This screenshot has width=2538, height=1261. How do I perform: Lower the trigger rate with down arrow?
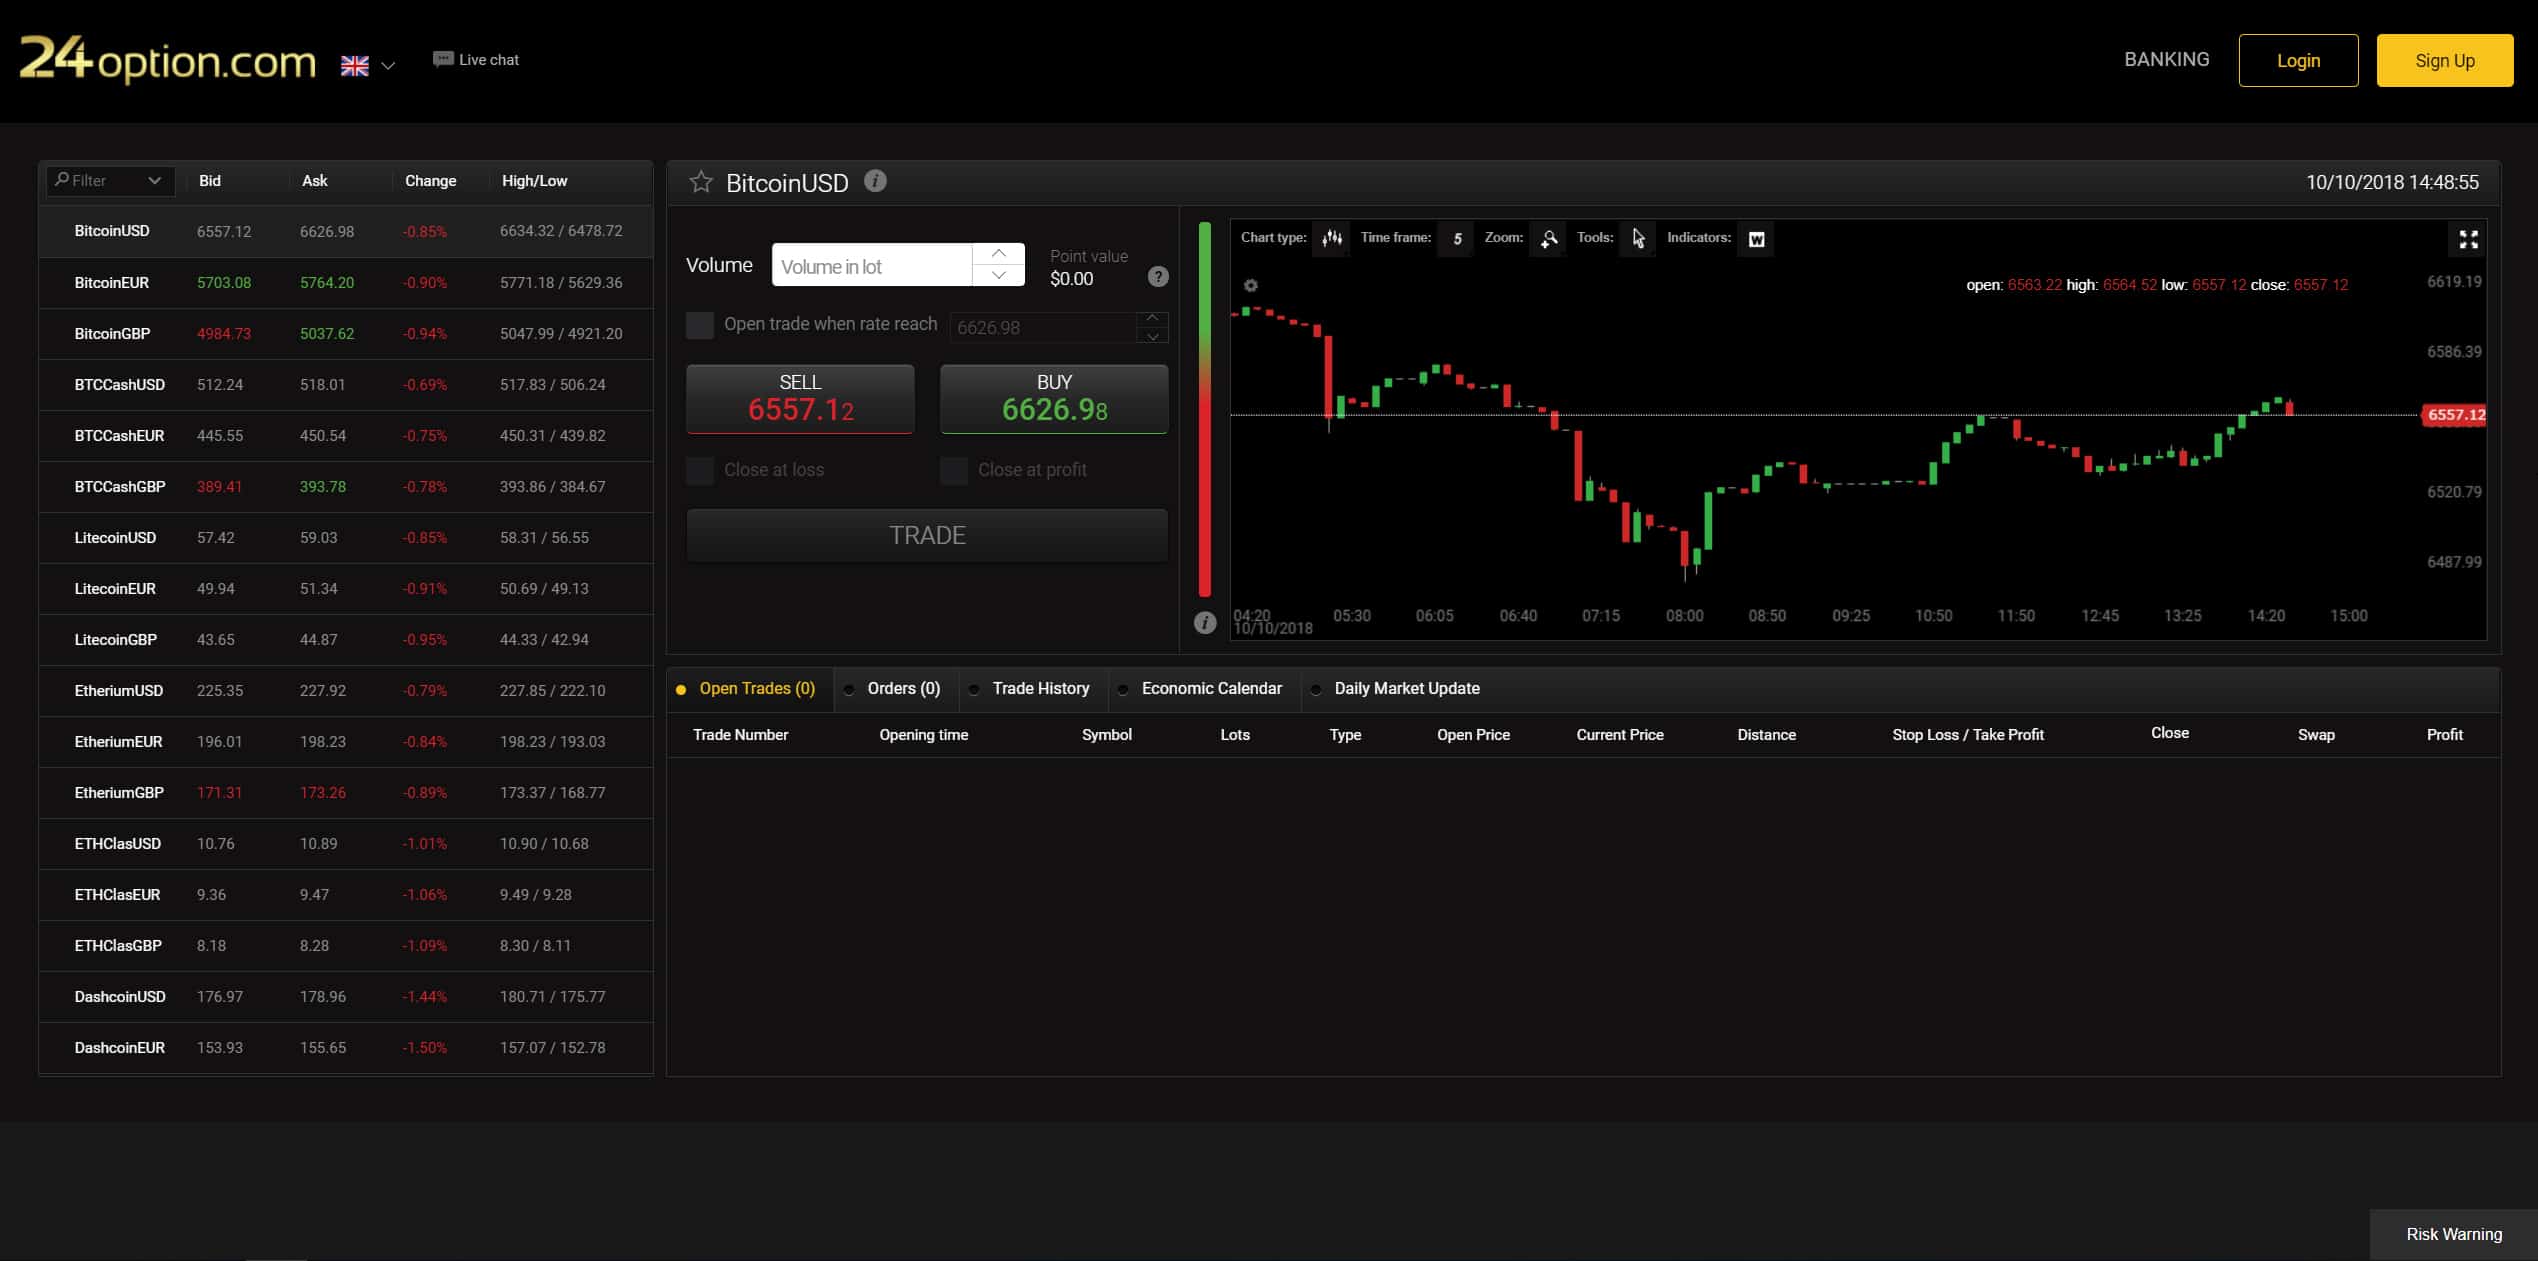[x=1152, y=336]
